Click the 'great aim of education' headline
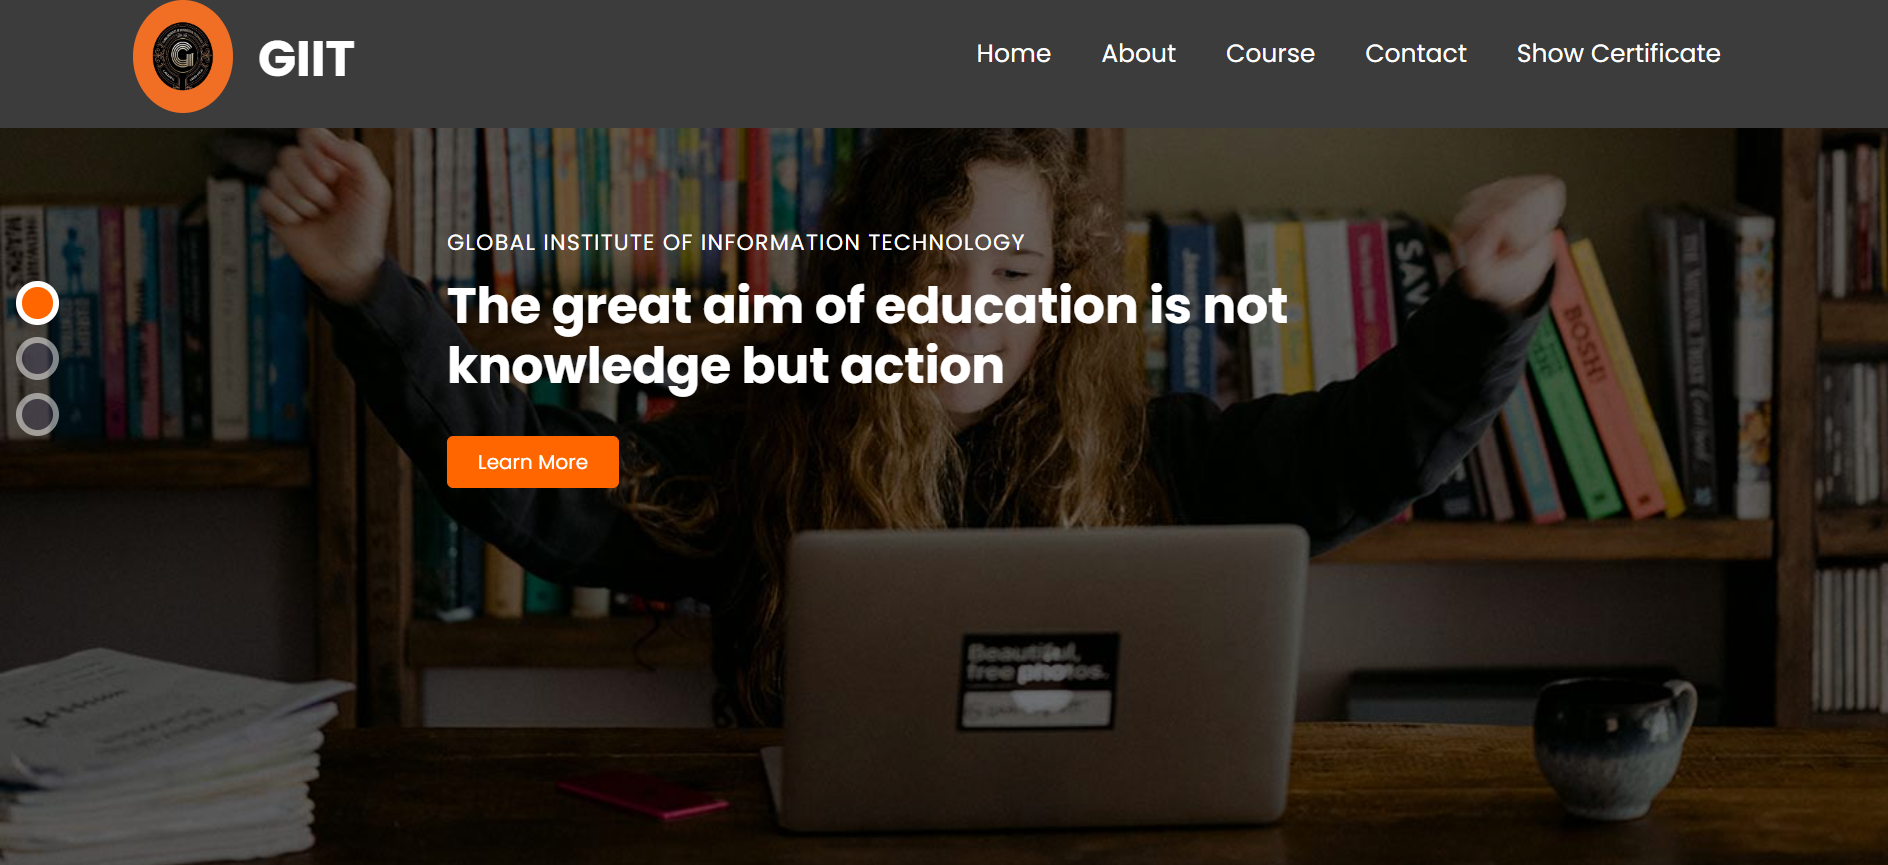The height and width of the screenshot is (865, 1888). (867, 335)
